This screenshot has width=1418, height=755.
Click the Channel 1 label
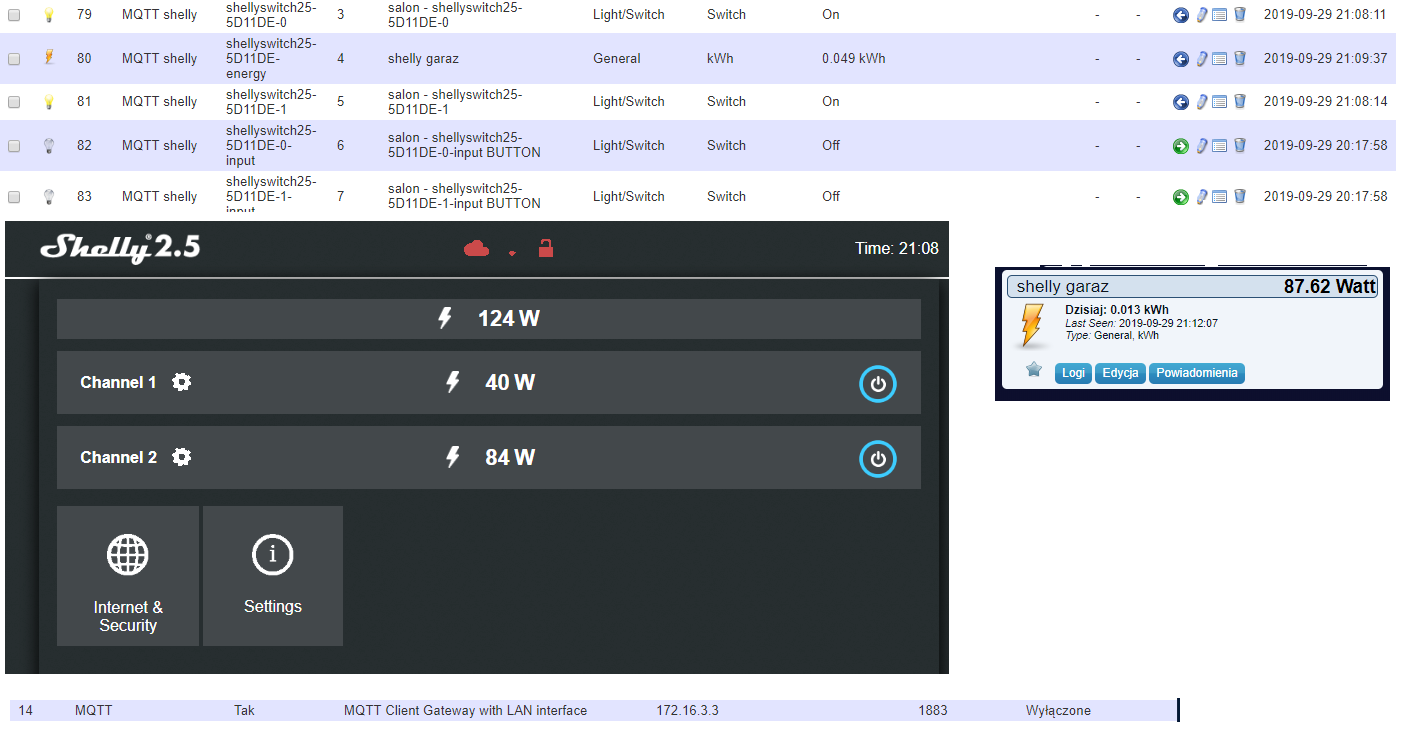[118, 382]
